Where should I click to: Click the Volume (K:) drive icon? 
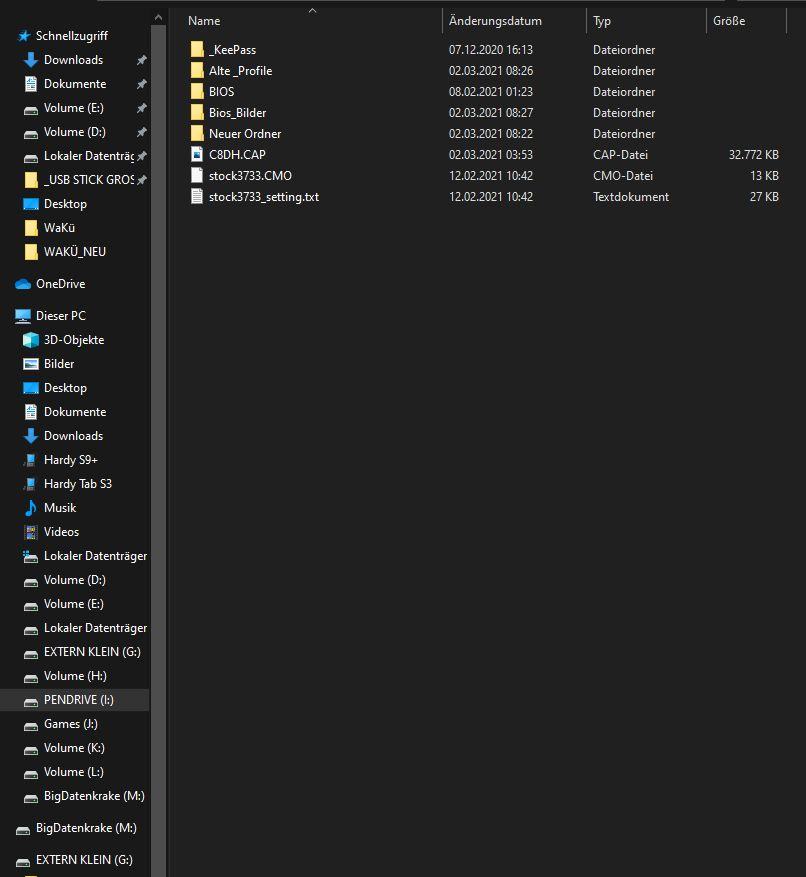coord(31,750)
